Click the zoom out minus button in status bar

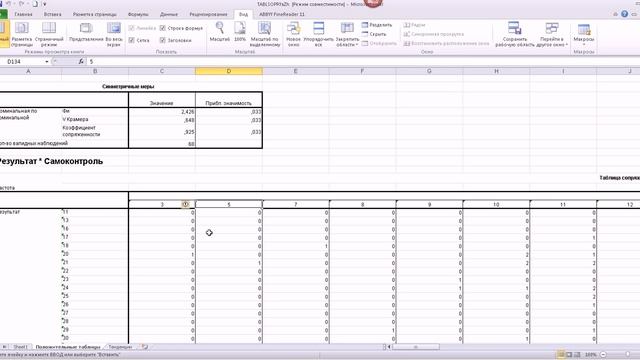coord(603,354)
